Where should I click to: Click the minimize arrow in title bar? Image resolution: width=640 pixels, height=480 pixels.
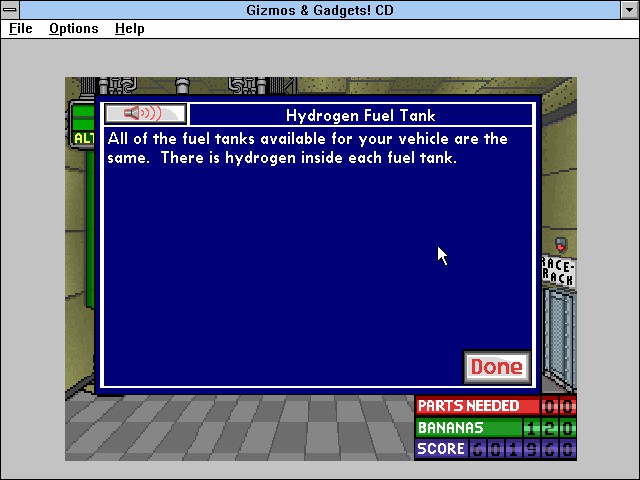[630, 10]
